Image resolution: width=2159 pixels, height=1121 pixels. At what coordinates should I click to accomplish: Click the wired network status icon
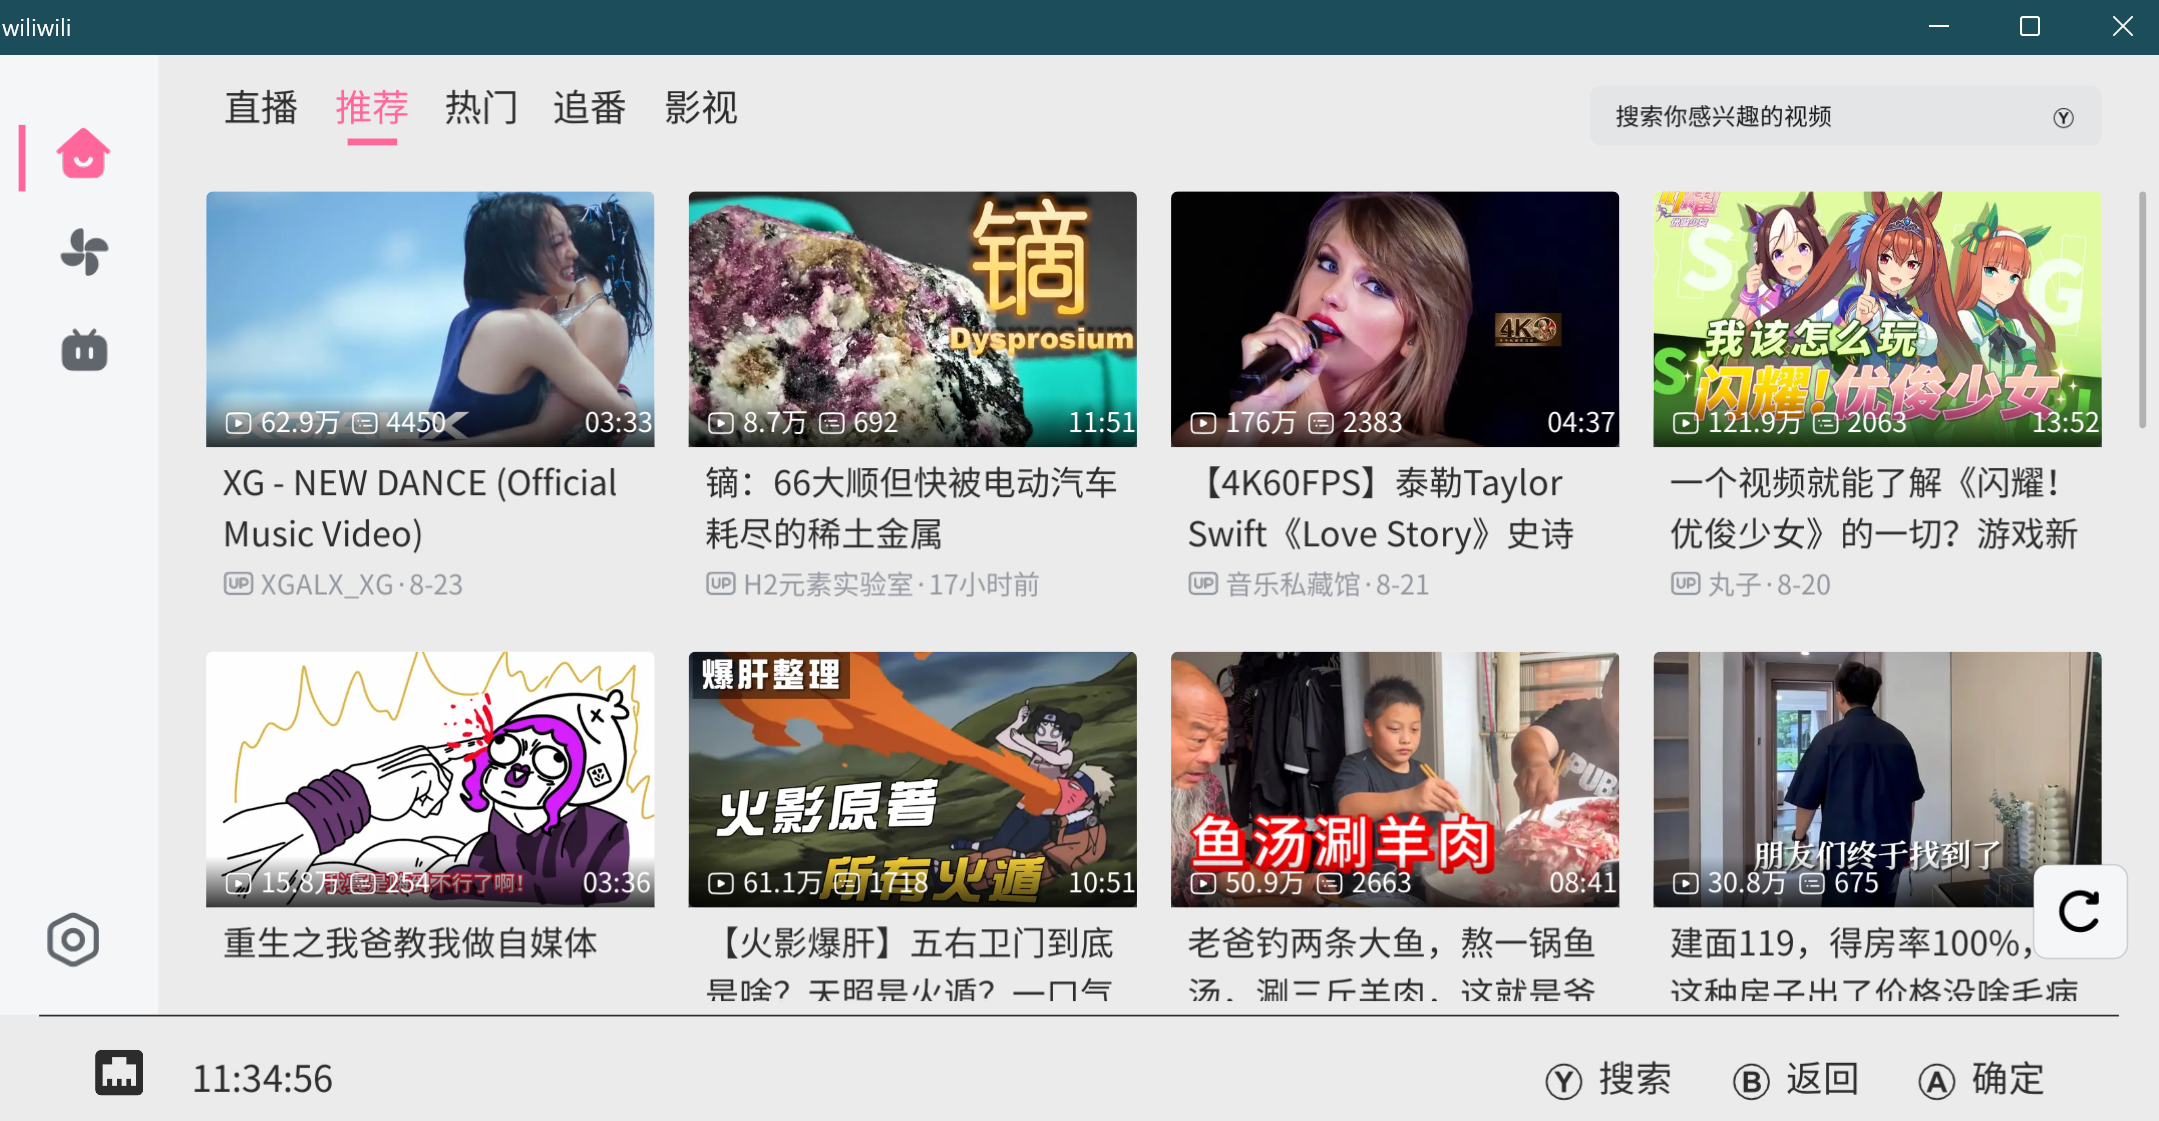click(119, 1073)
